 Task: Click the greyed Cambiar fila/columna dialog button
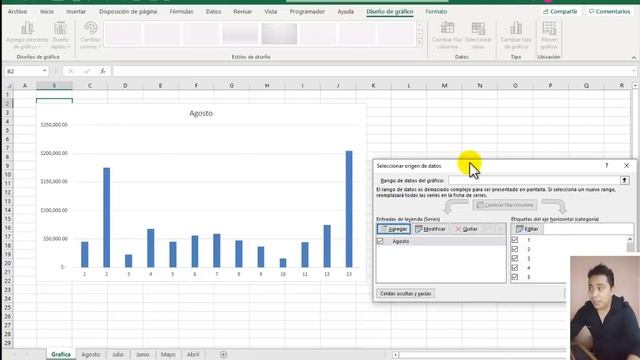tap(505, 205)
